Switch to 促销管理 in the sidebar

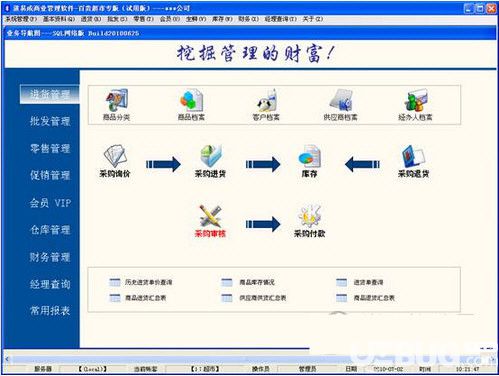pos(50,175)
